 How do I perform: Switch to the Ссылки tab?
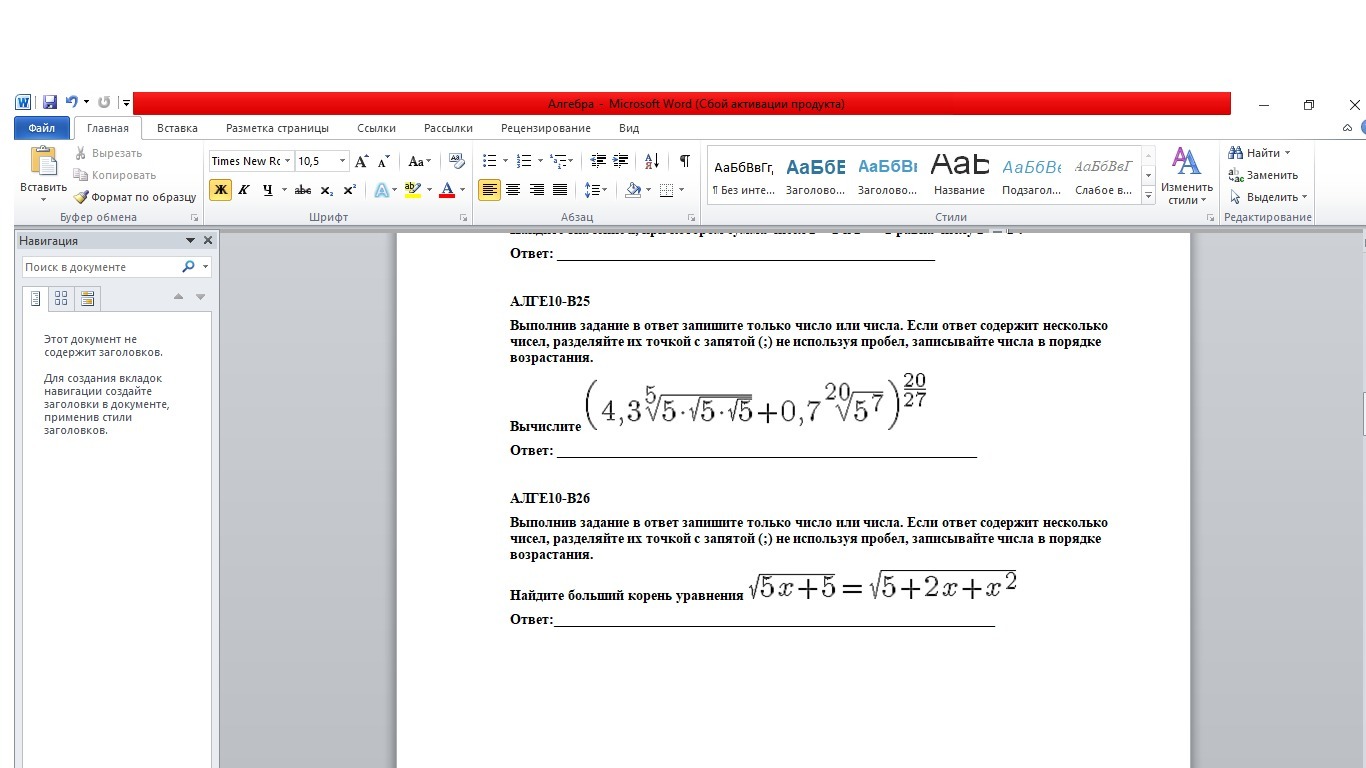click(376, 128)
